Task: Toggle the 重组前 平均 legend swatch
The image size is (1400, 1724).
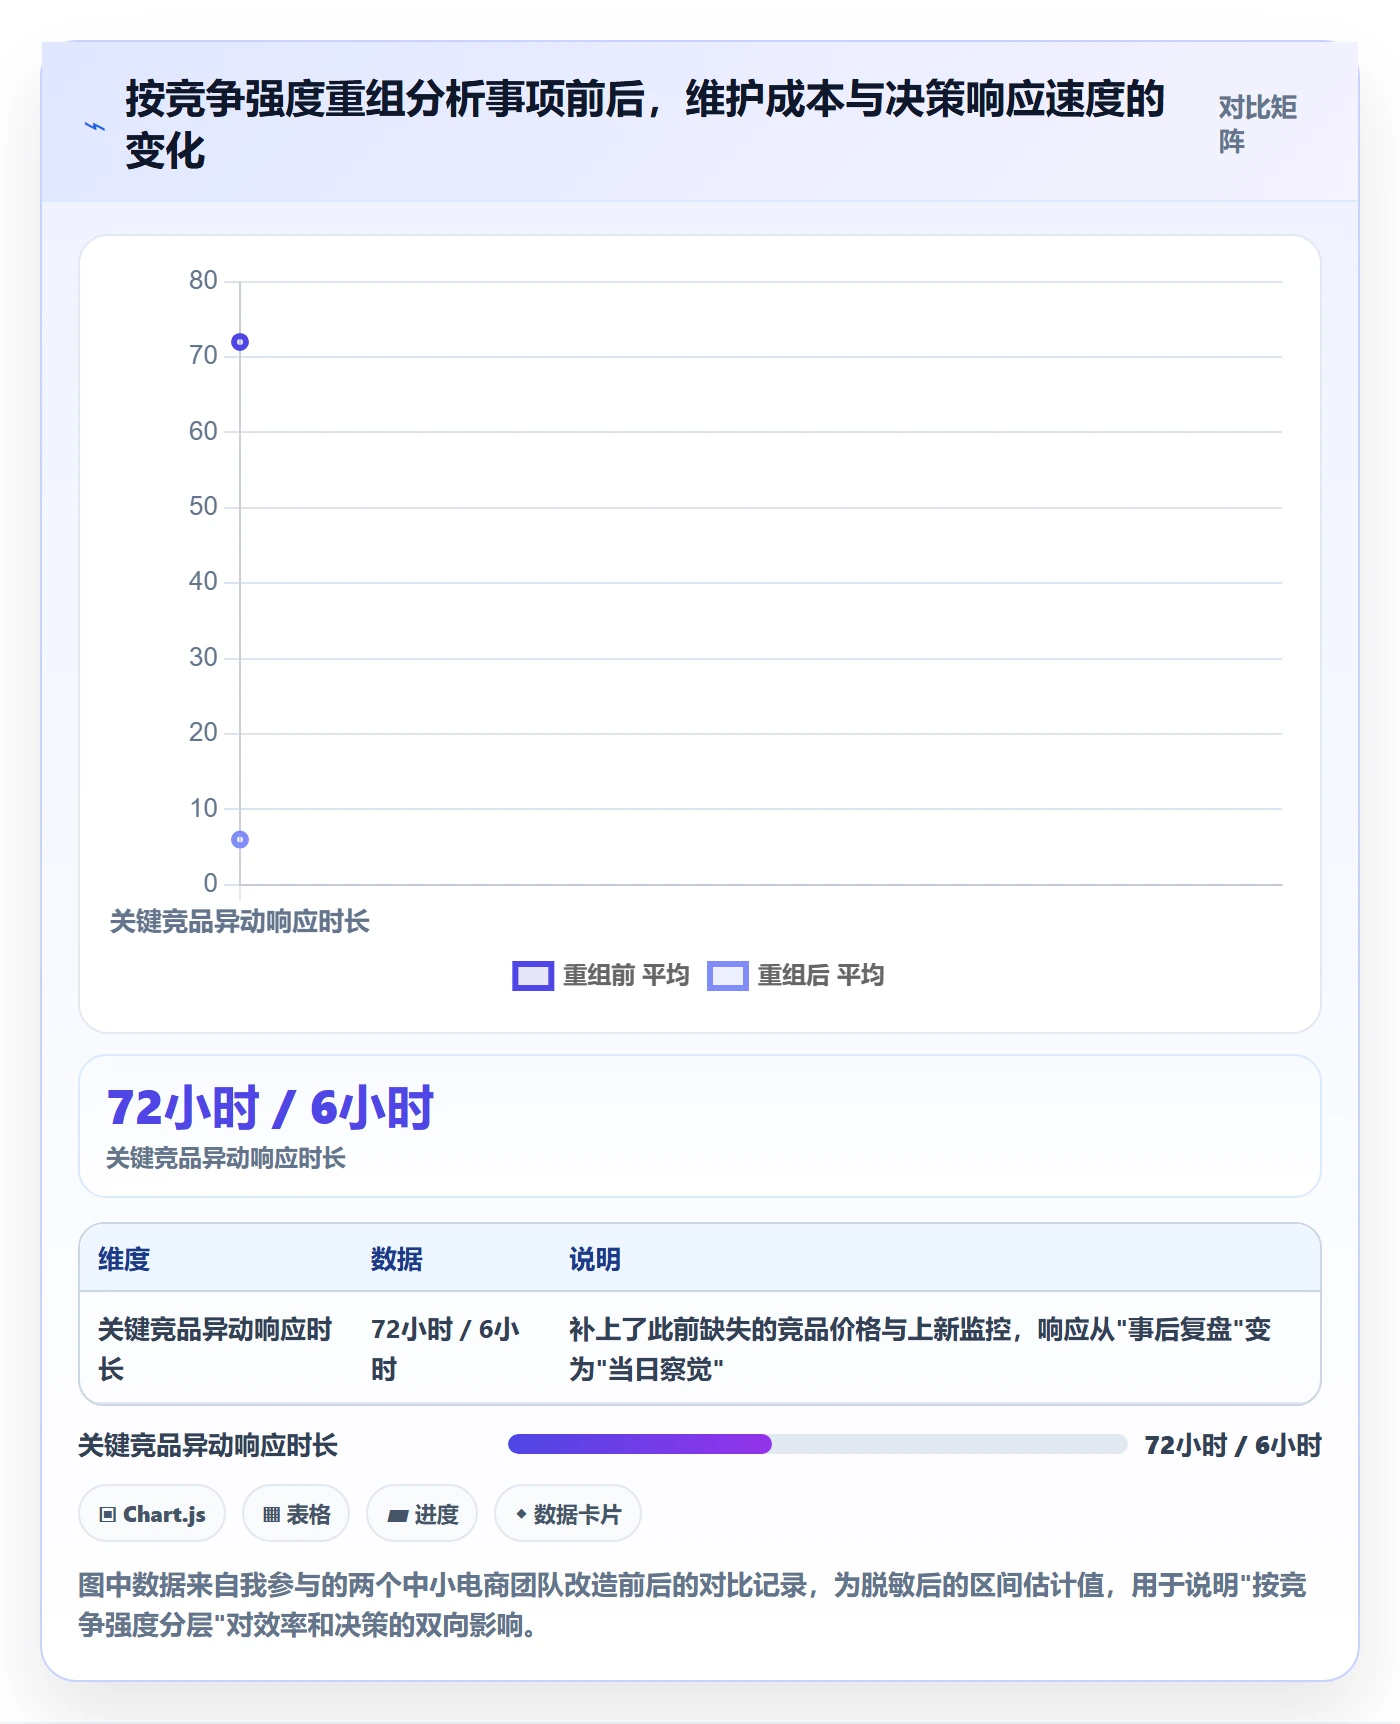Action: pos(533,976)
